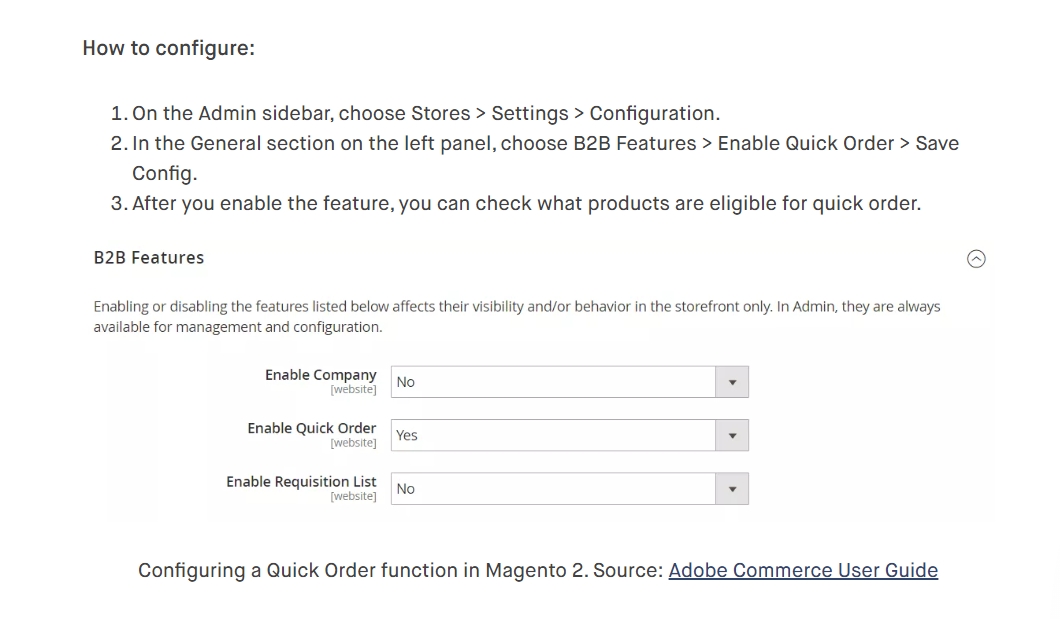The height and width of the screenshot is (619, 1060).
Task: Click the B2B Features section heading
Action: [x=149, y=258]
